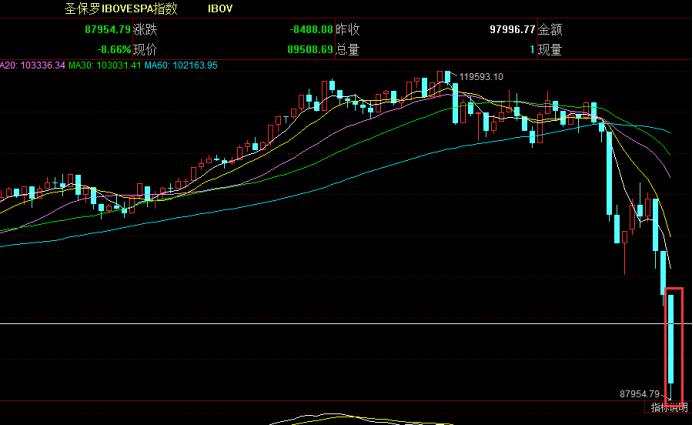This screenshot has height=425, width=693.
Task: Click the 圣保罗IBOVESPA指数 title
Action: pyautogui.click(x=121, y=8)
